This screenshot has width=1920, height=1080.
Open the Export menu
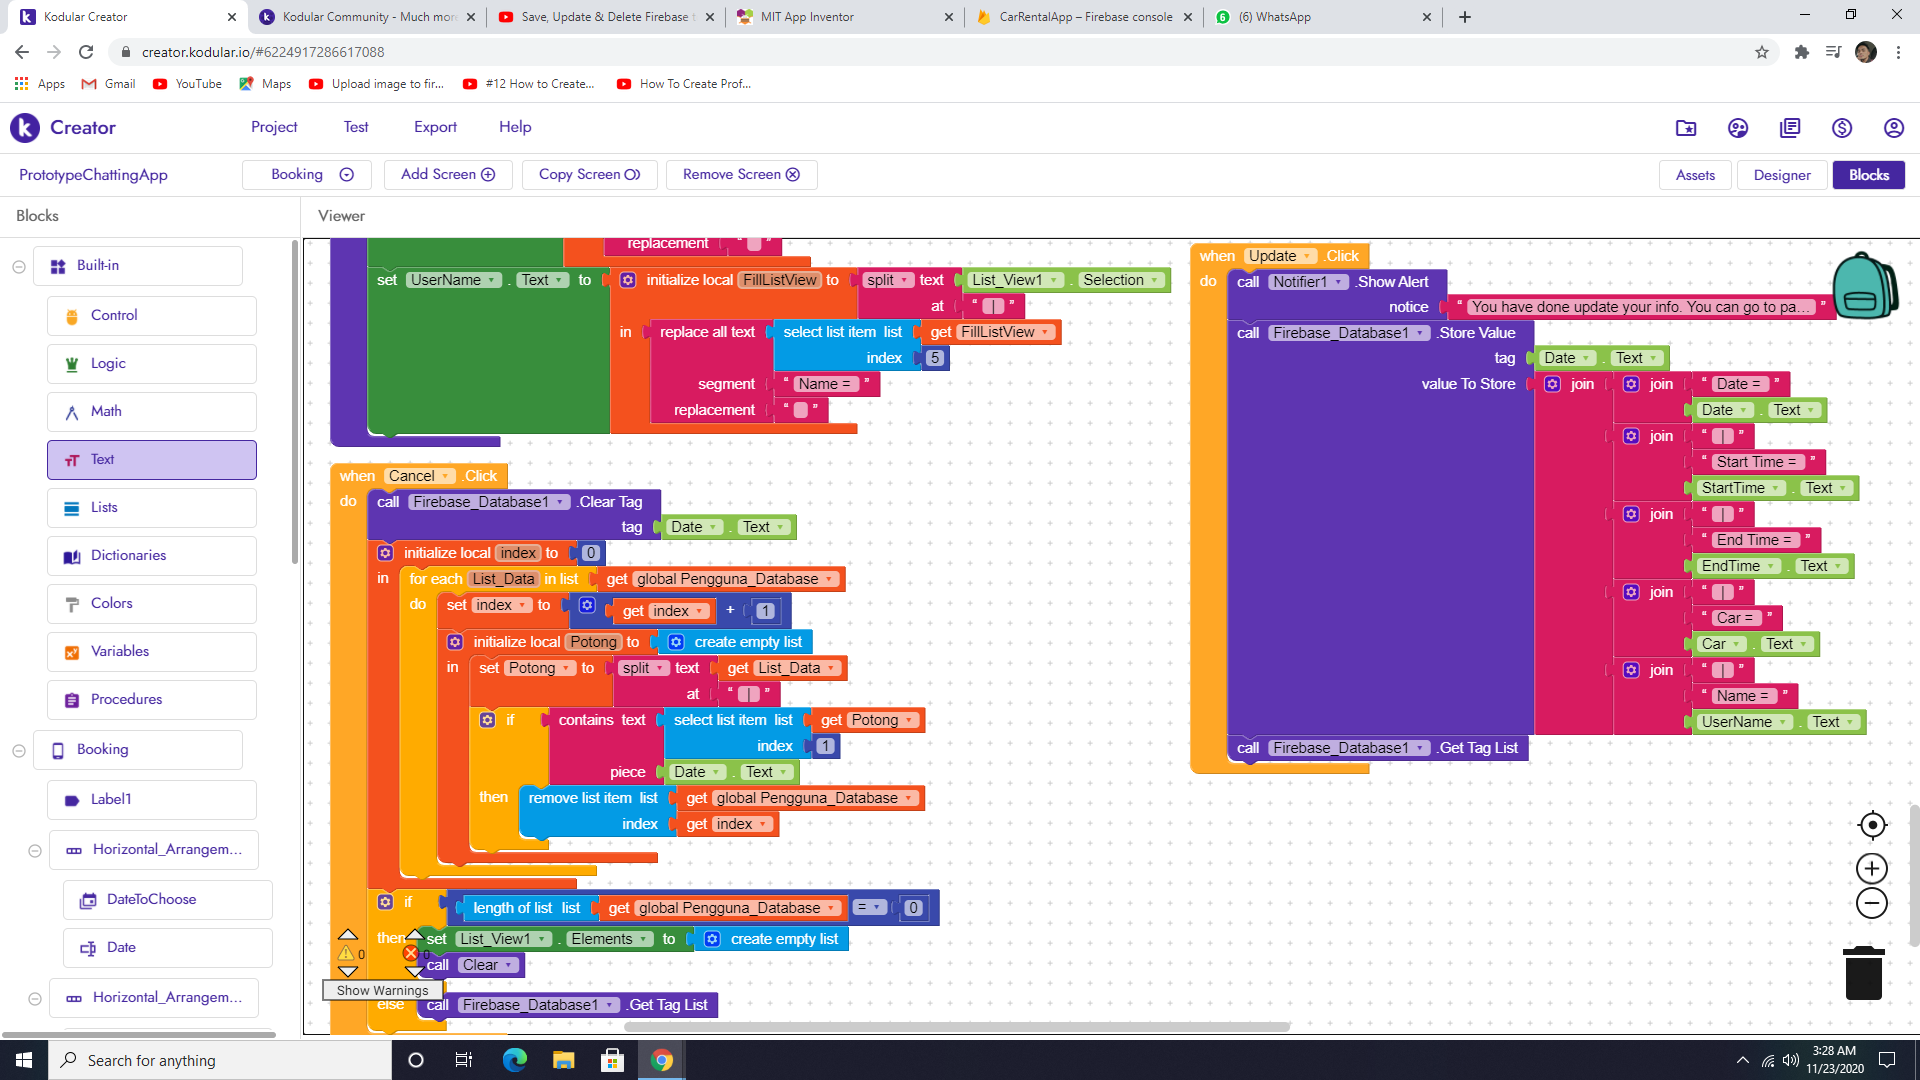(435, 127)
